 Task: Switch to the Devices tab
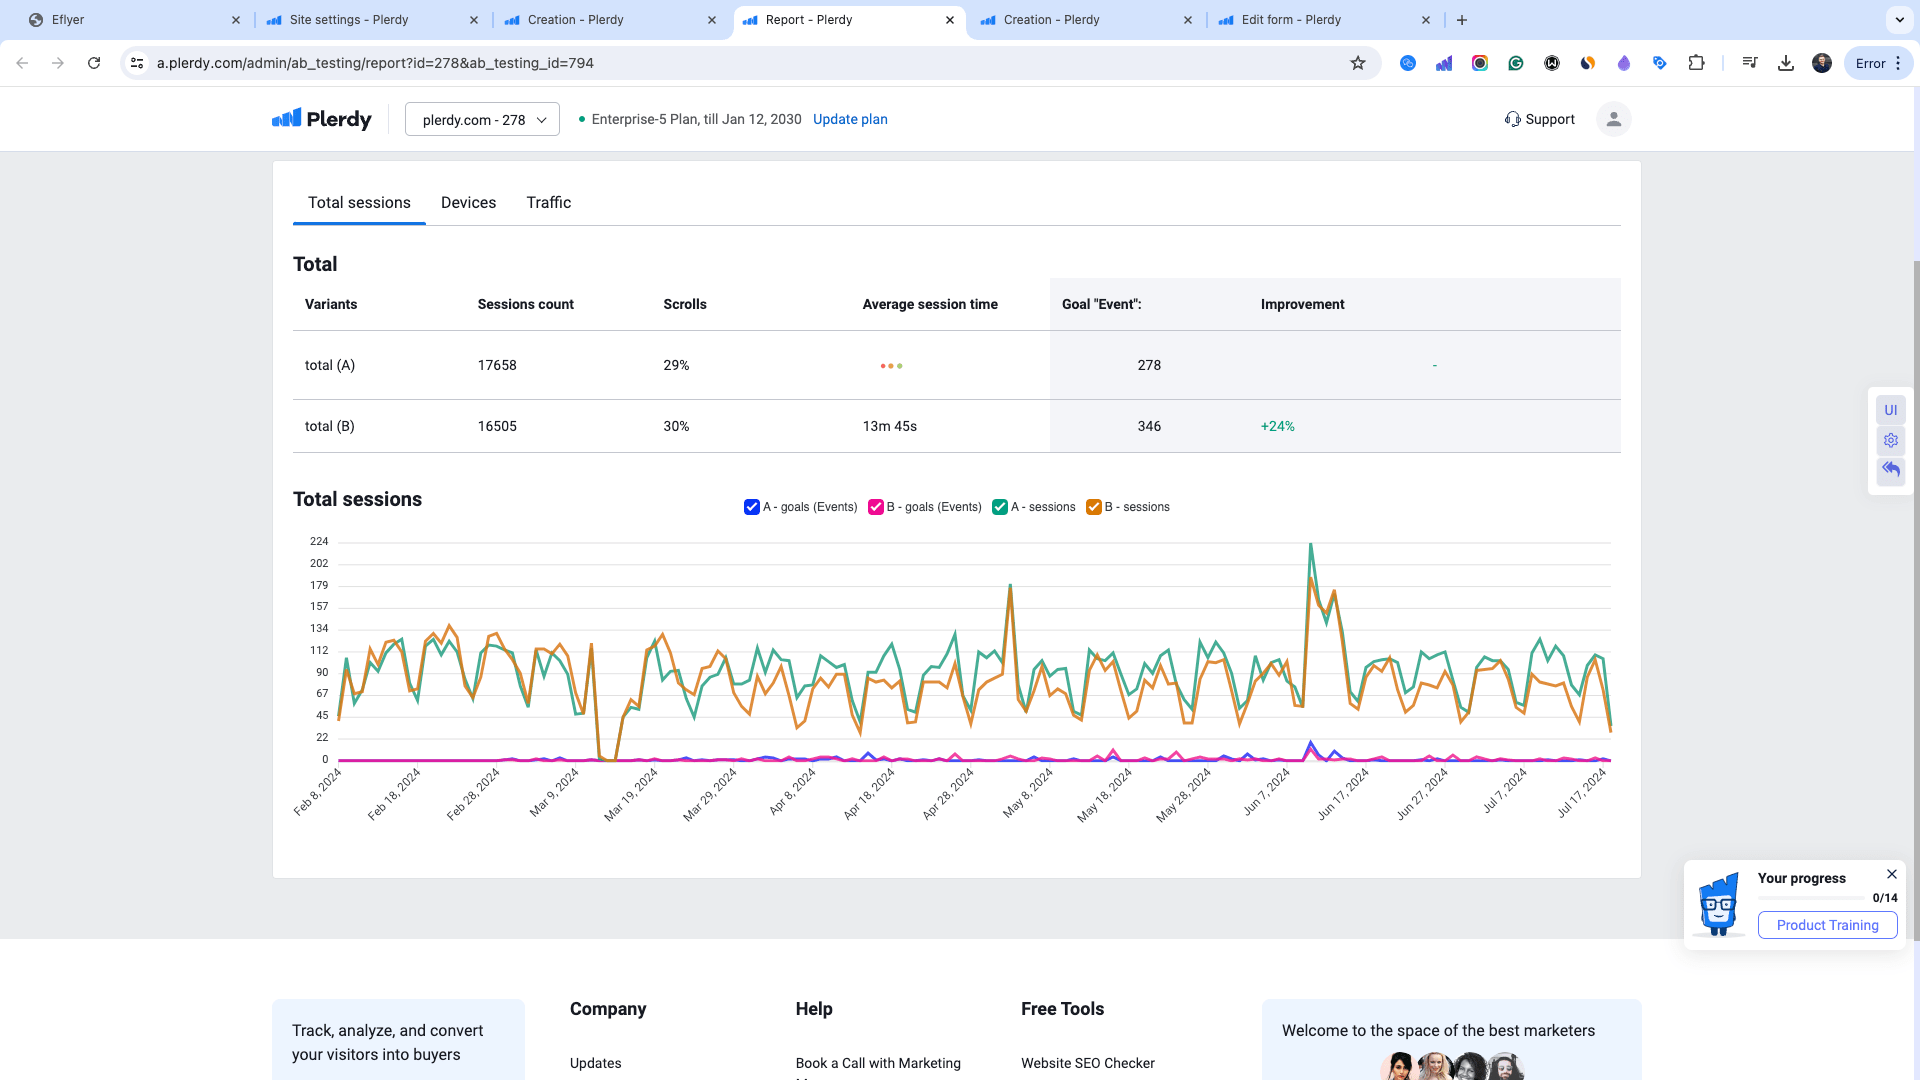coord(468,203)
